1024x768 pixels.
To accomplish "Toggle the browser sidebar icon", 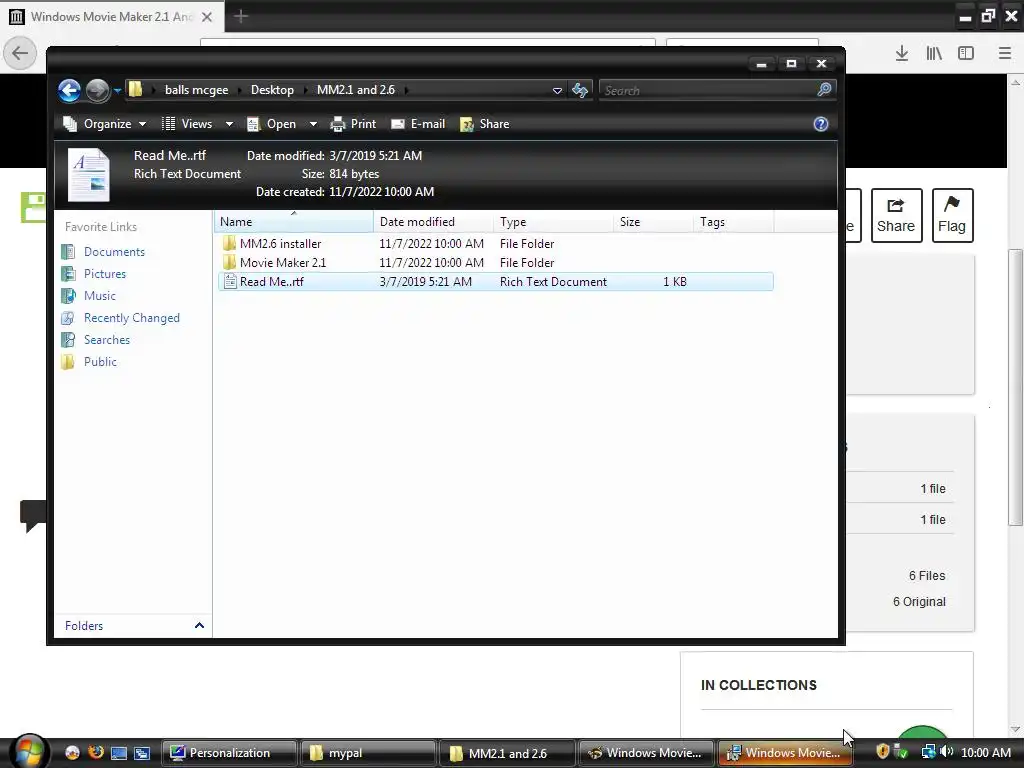I will pos(966,54).
